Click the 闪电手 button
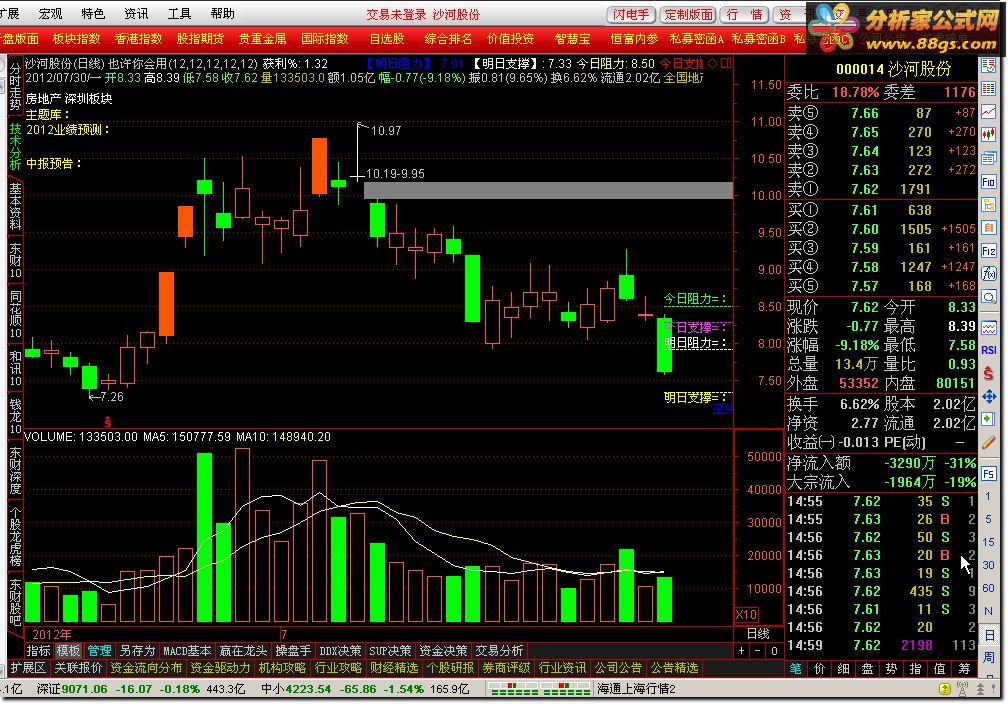Viewport: 1008px width, 704px height. [x=631, y=14]
